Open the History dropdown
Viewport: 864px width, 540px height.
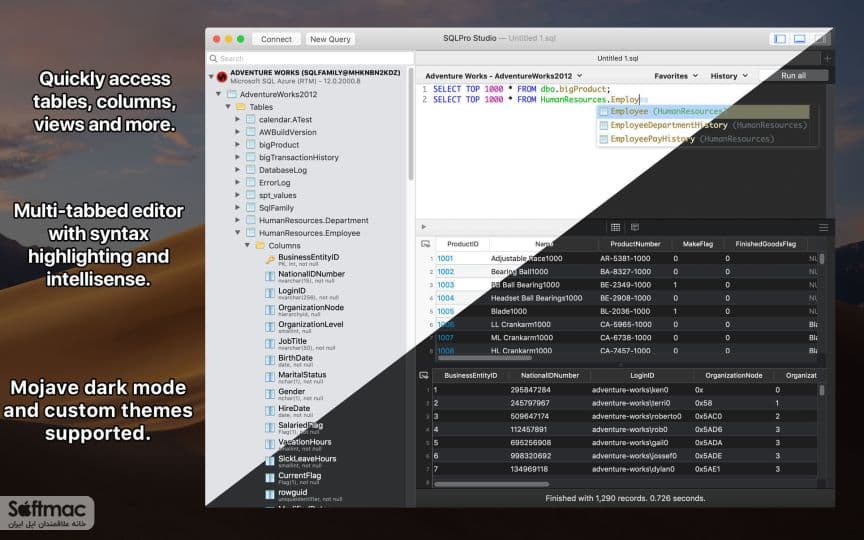point(729,75)
